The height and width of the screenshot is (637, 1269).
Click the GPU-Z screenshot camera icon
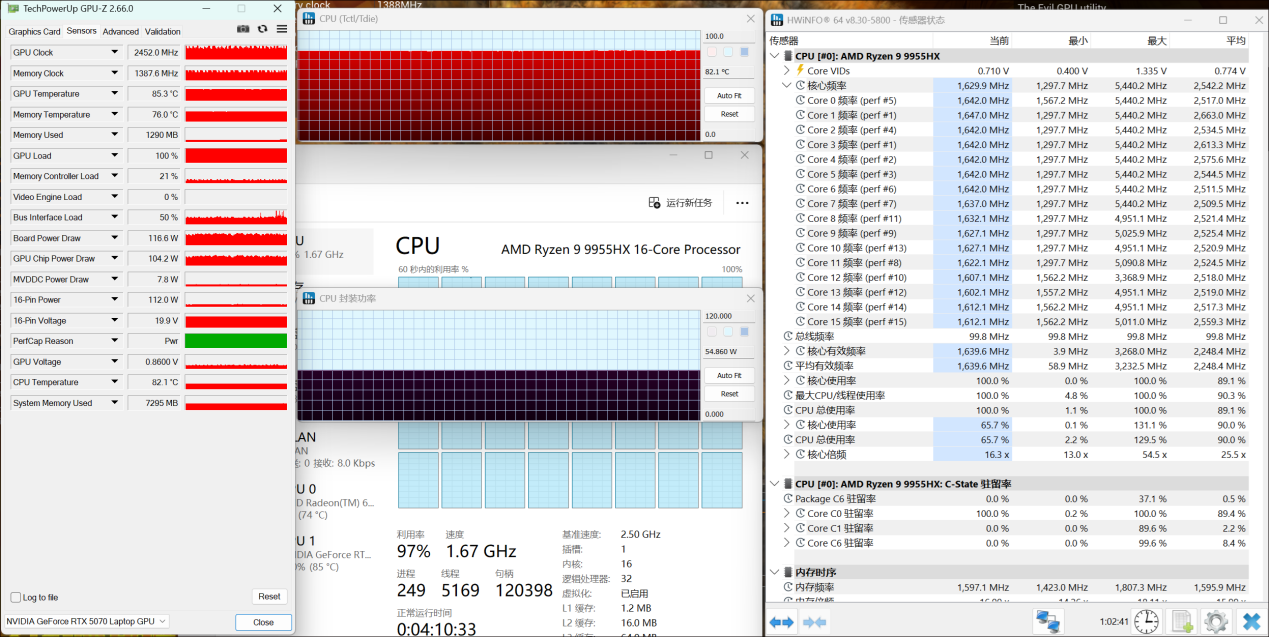pos(243,30)
